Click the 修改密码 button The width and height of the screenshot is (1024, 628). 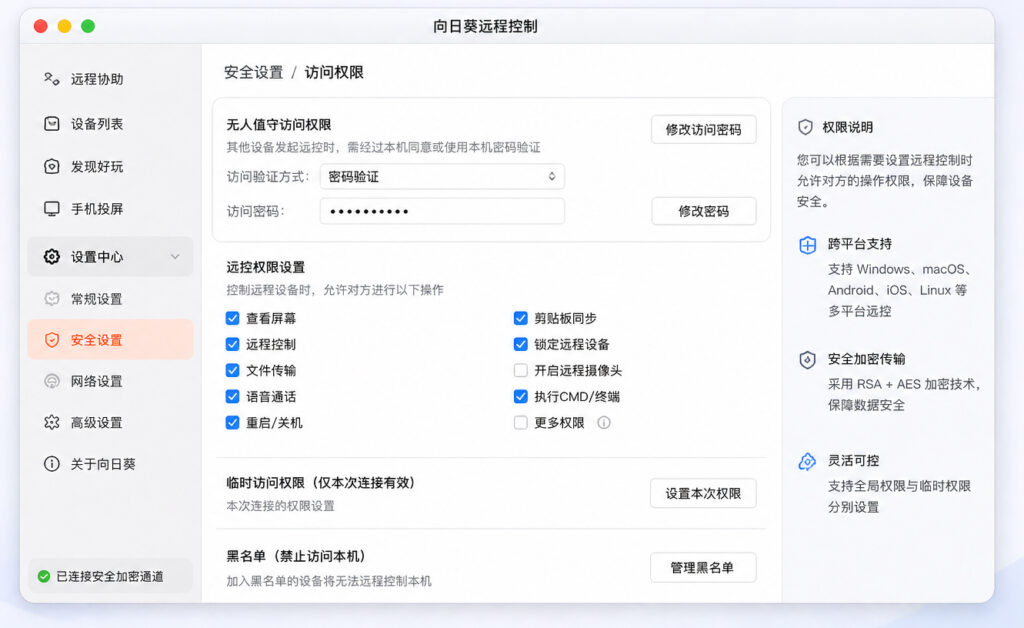[703, 211]
